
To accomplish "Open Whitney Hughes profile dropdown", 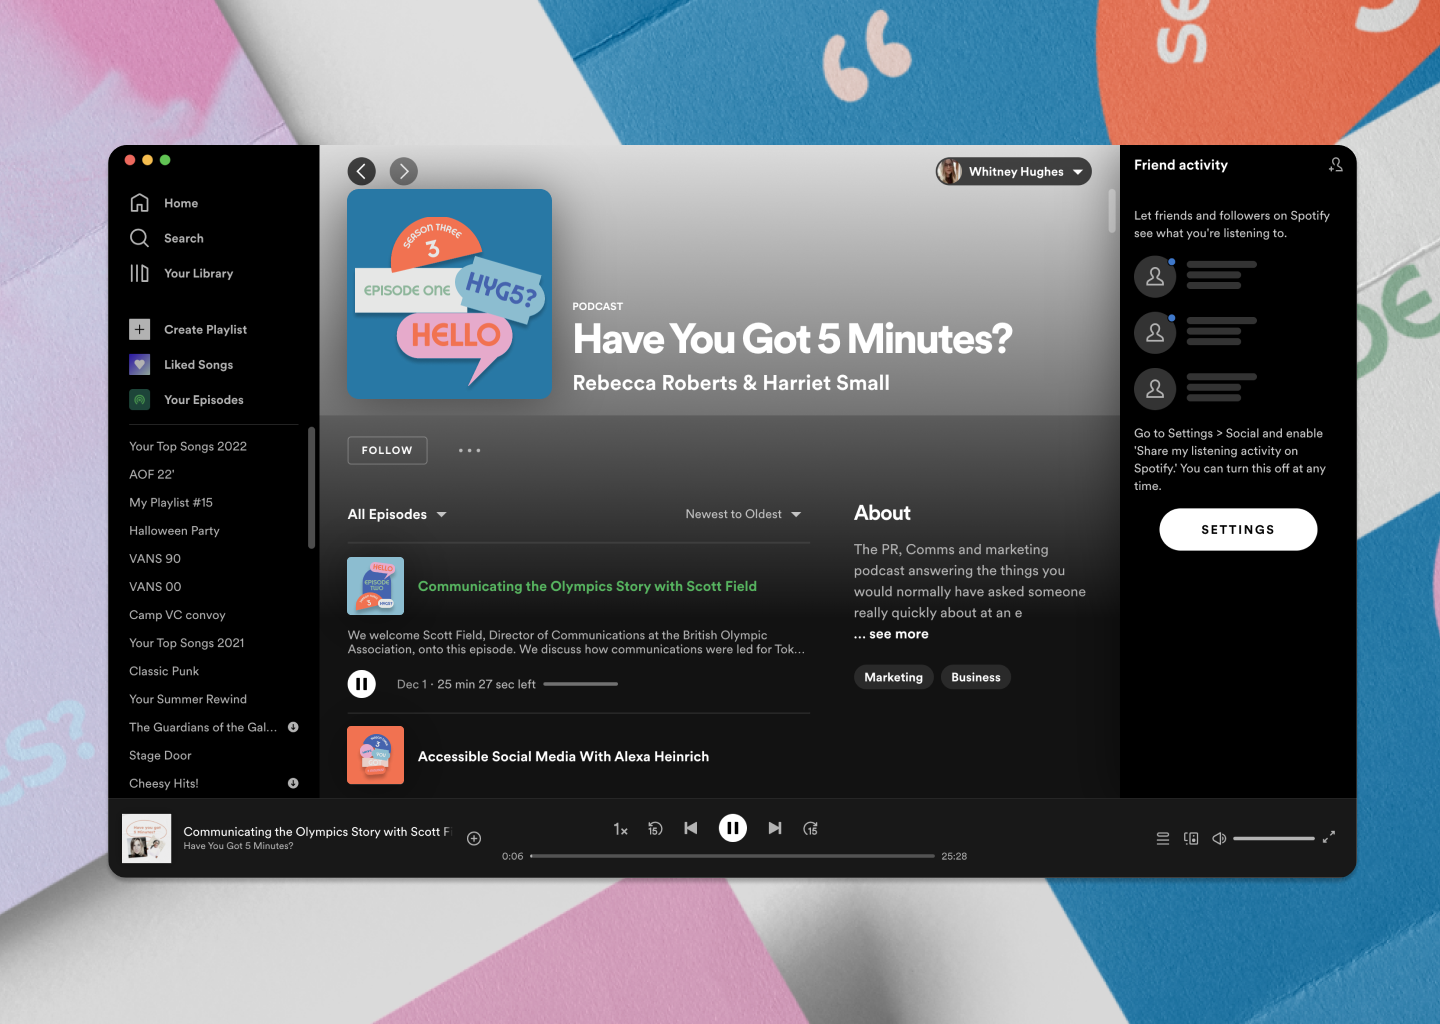I will (1014, 172).
